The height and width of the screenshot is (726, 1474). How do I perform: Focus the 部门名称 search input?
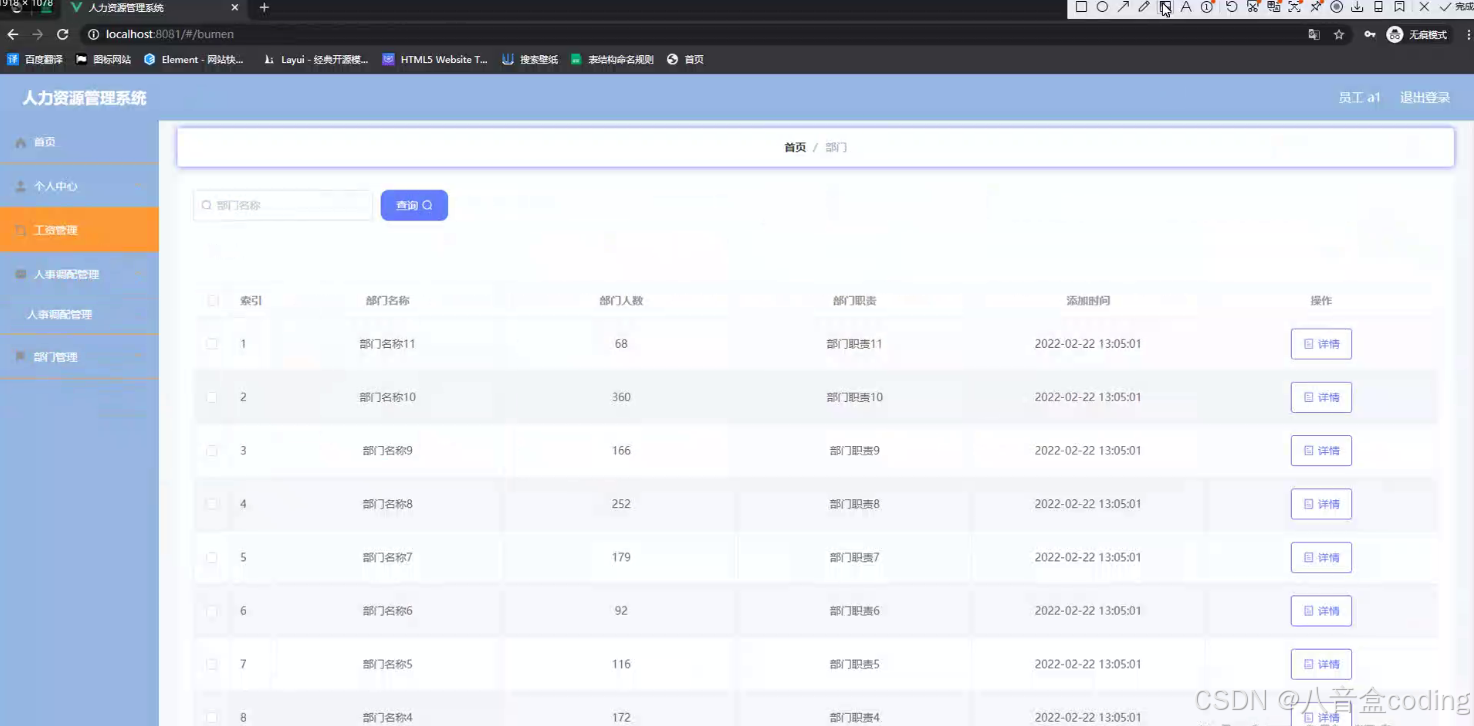coord(283,205)
